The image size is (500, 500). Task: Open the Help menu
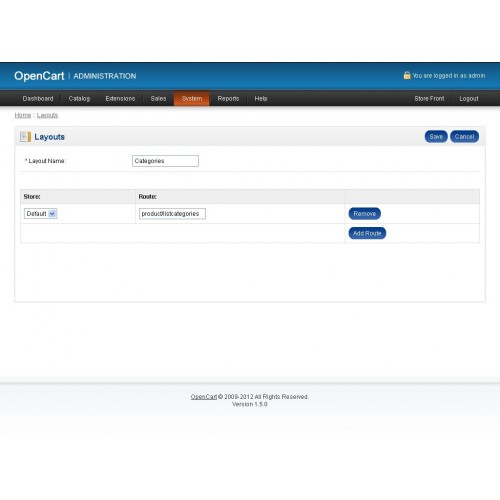click(x=261, y=99)
